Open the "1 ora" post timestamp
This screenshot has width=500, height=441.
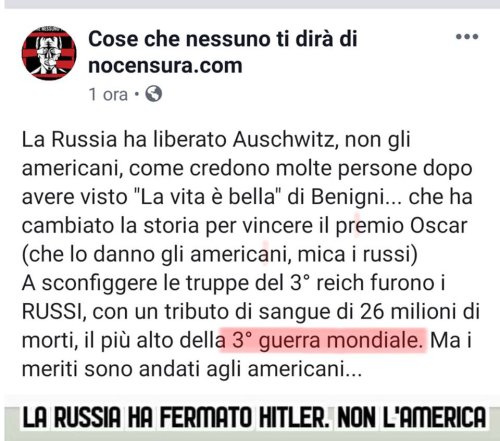(x=108, y=94)
